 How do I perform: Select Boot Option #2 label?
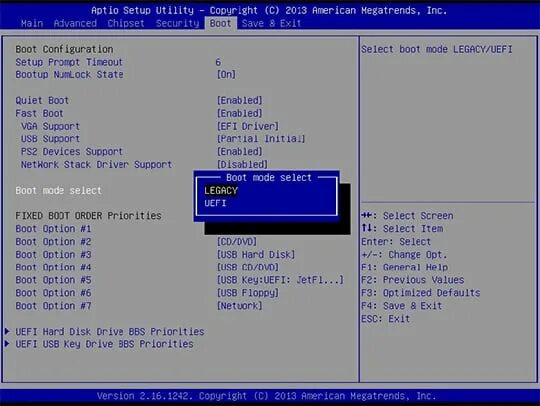[53, 242]
